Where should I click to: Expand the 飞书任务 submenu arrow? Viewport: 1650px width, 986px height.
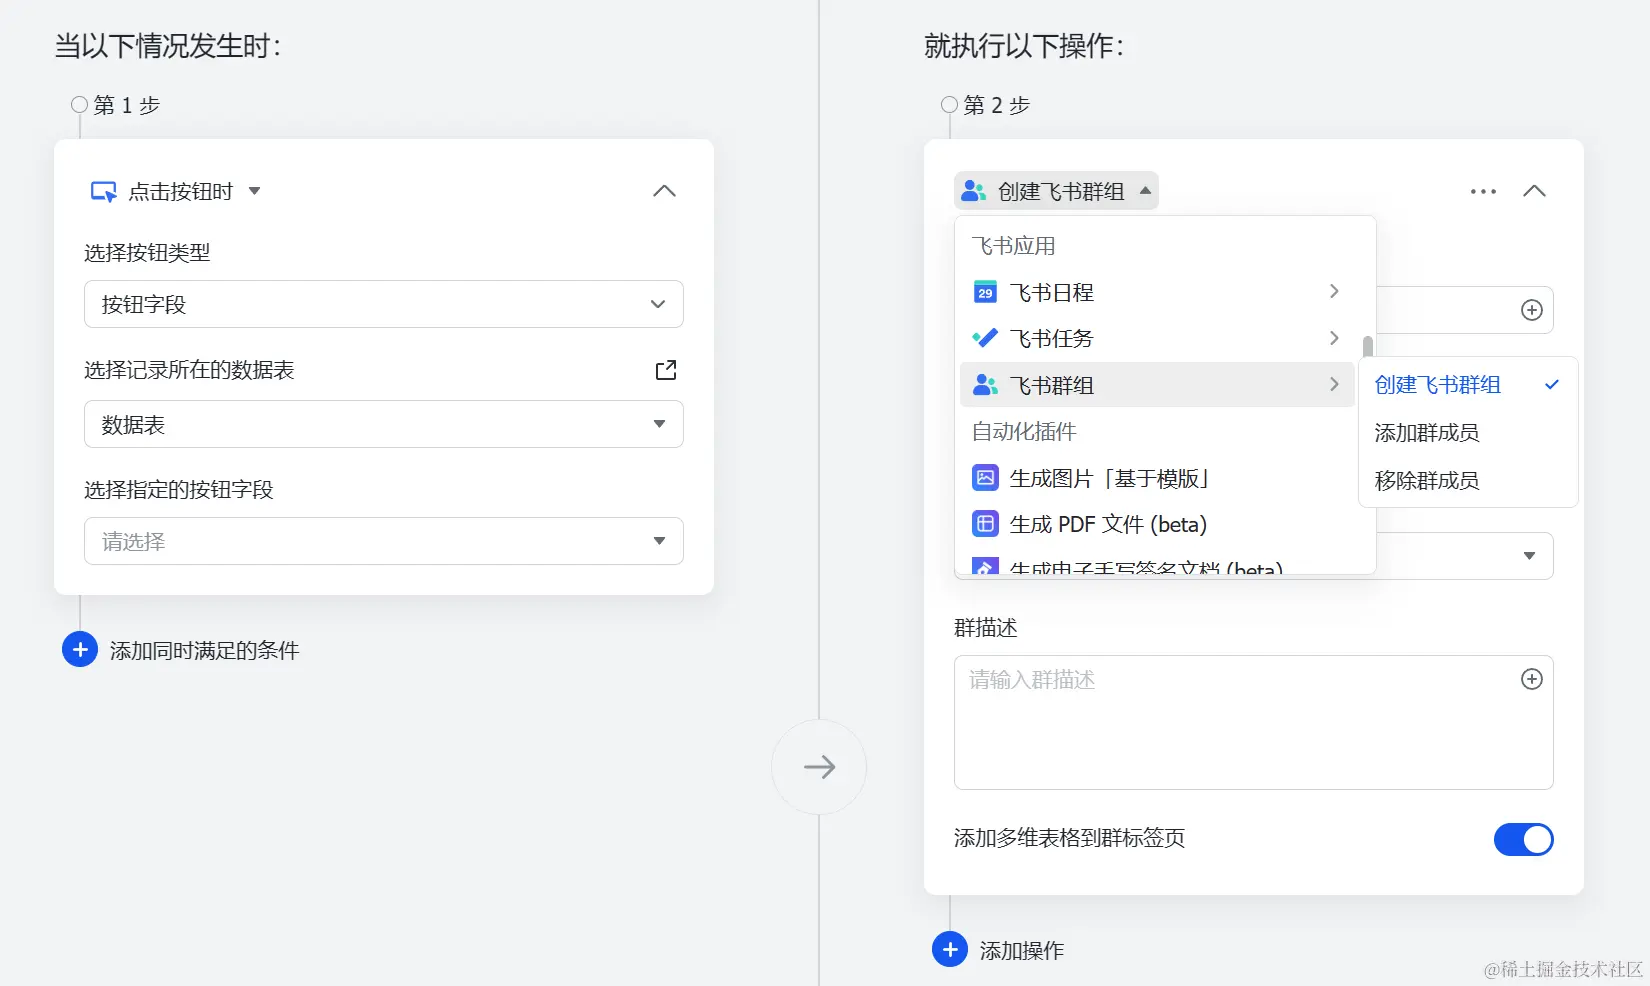[x=1334, y=338]
